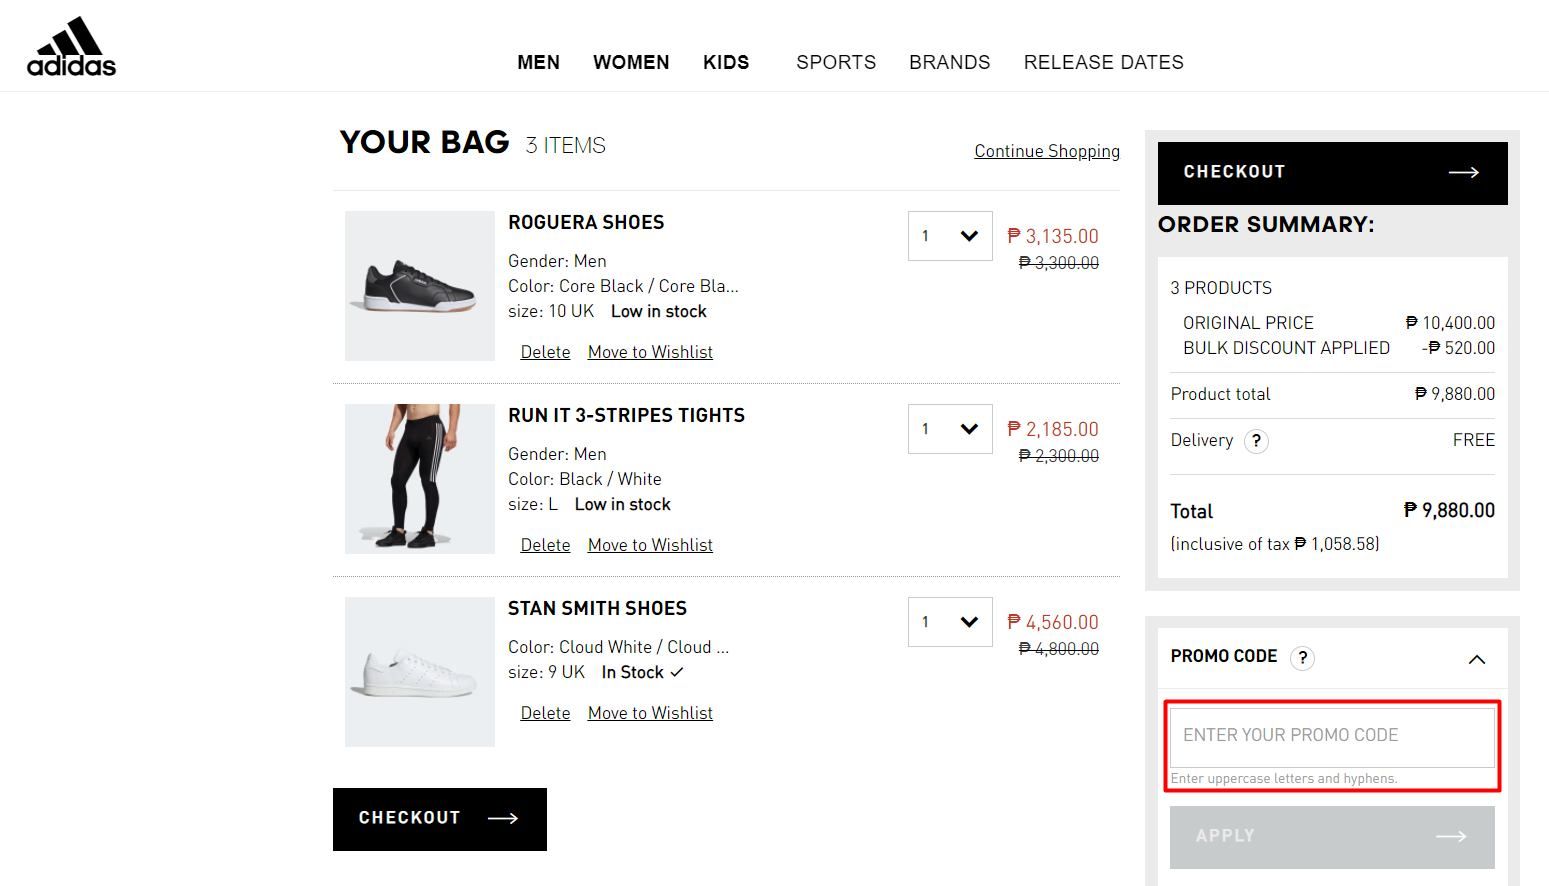Viewport: 1549px width, 886px height.
Task: Click the APPLY promo code button
Action: click(x=1331, y=836)
